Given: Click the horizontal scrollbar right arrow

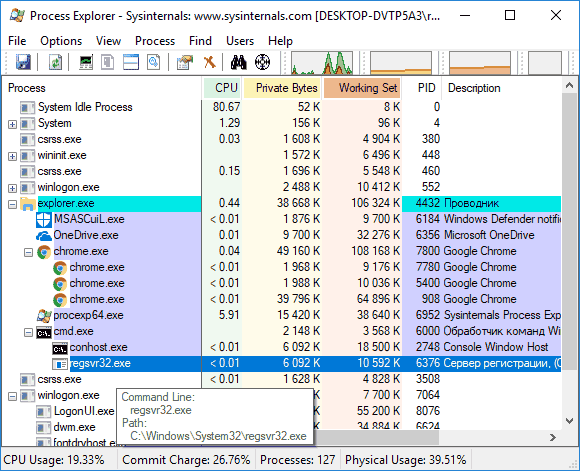Looking at the screenshot, I should tap(553, 437).
